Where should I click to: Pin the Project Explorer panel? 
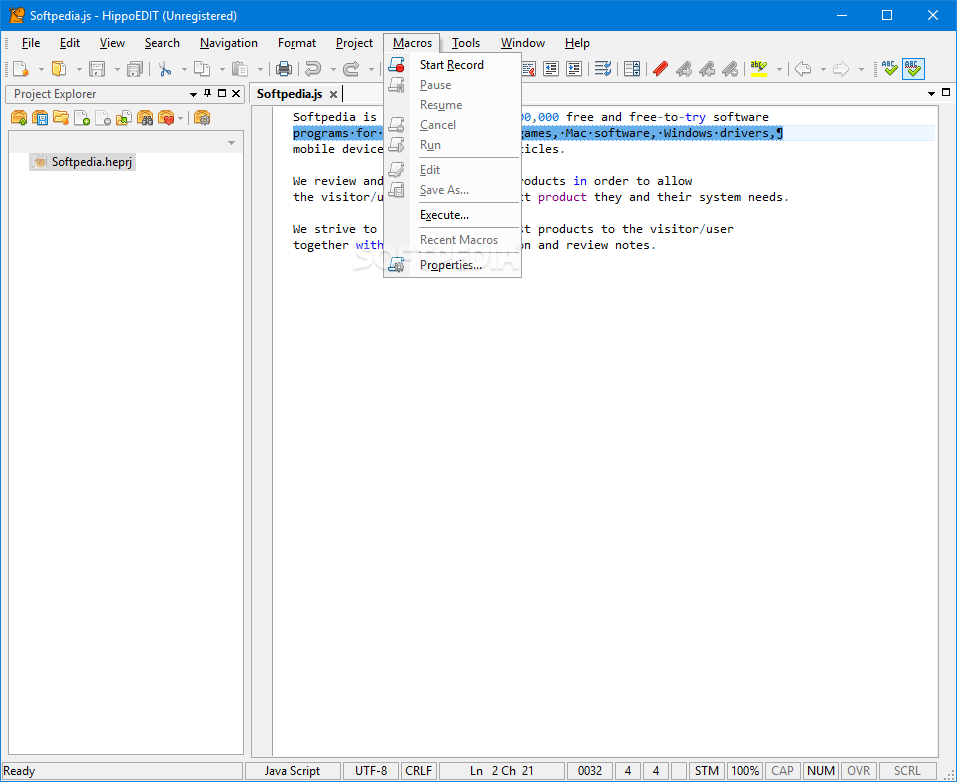click(x=208, y=93)
